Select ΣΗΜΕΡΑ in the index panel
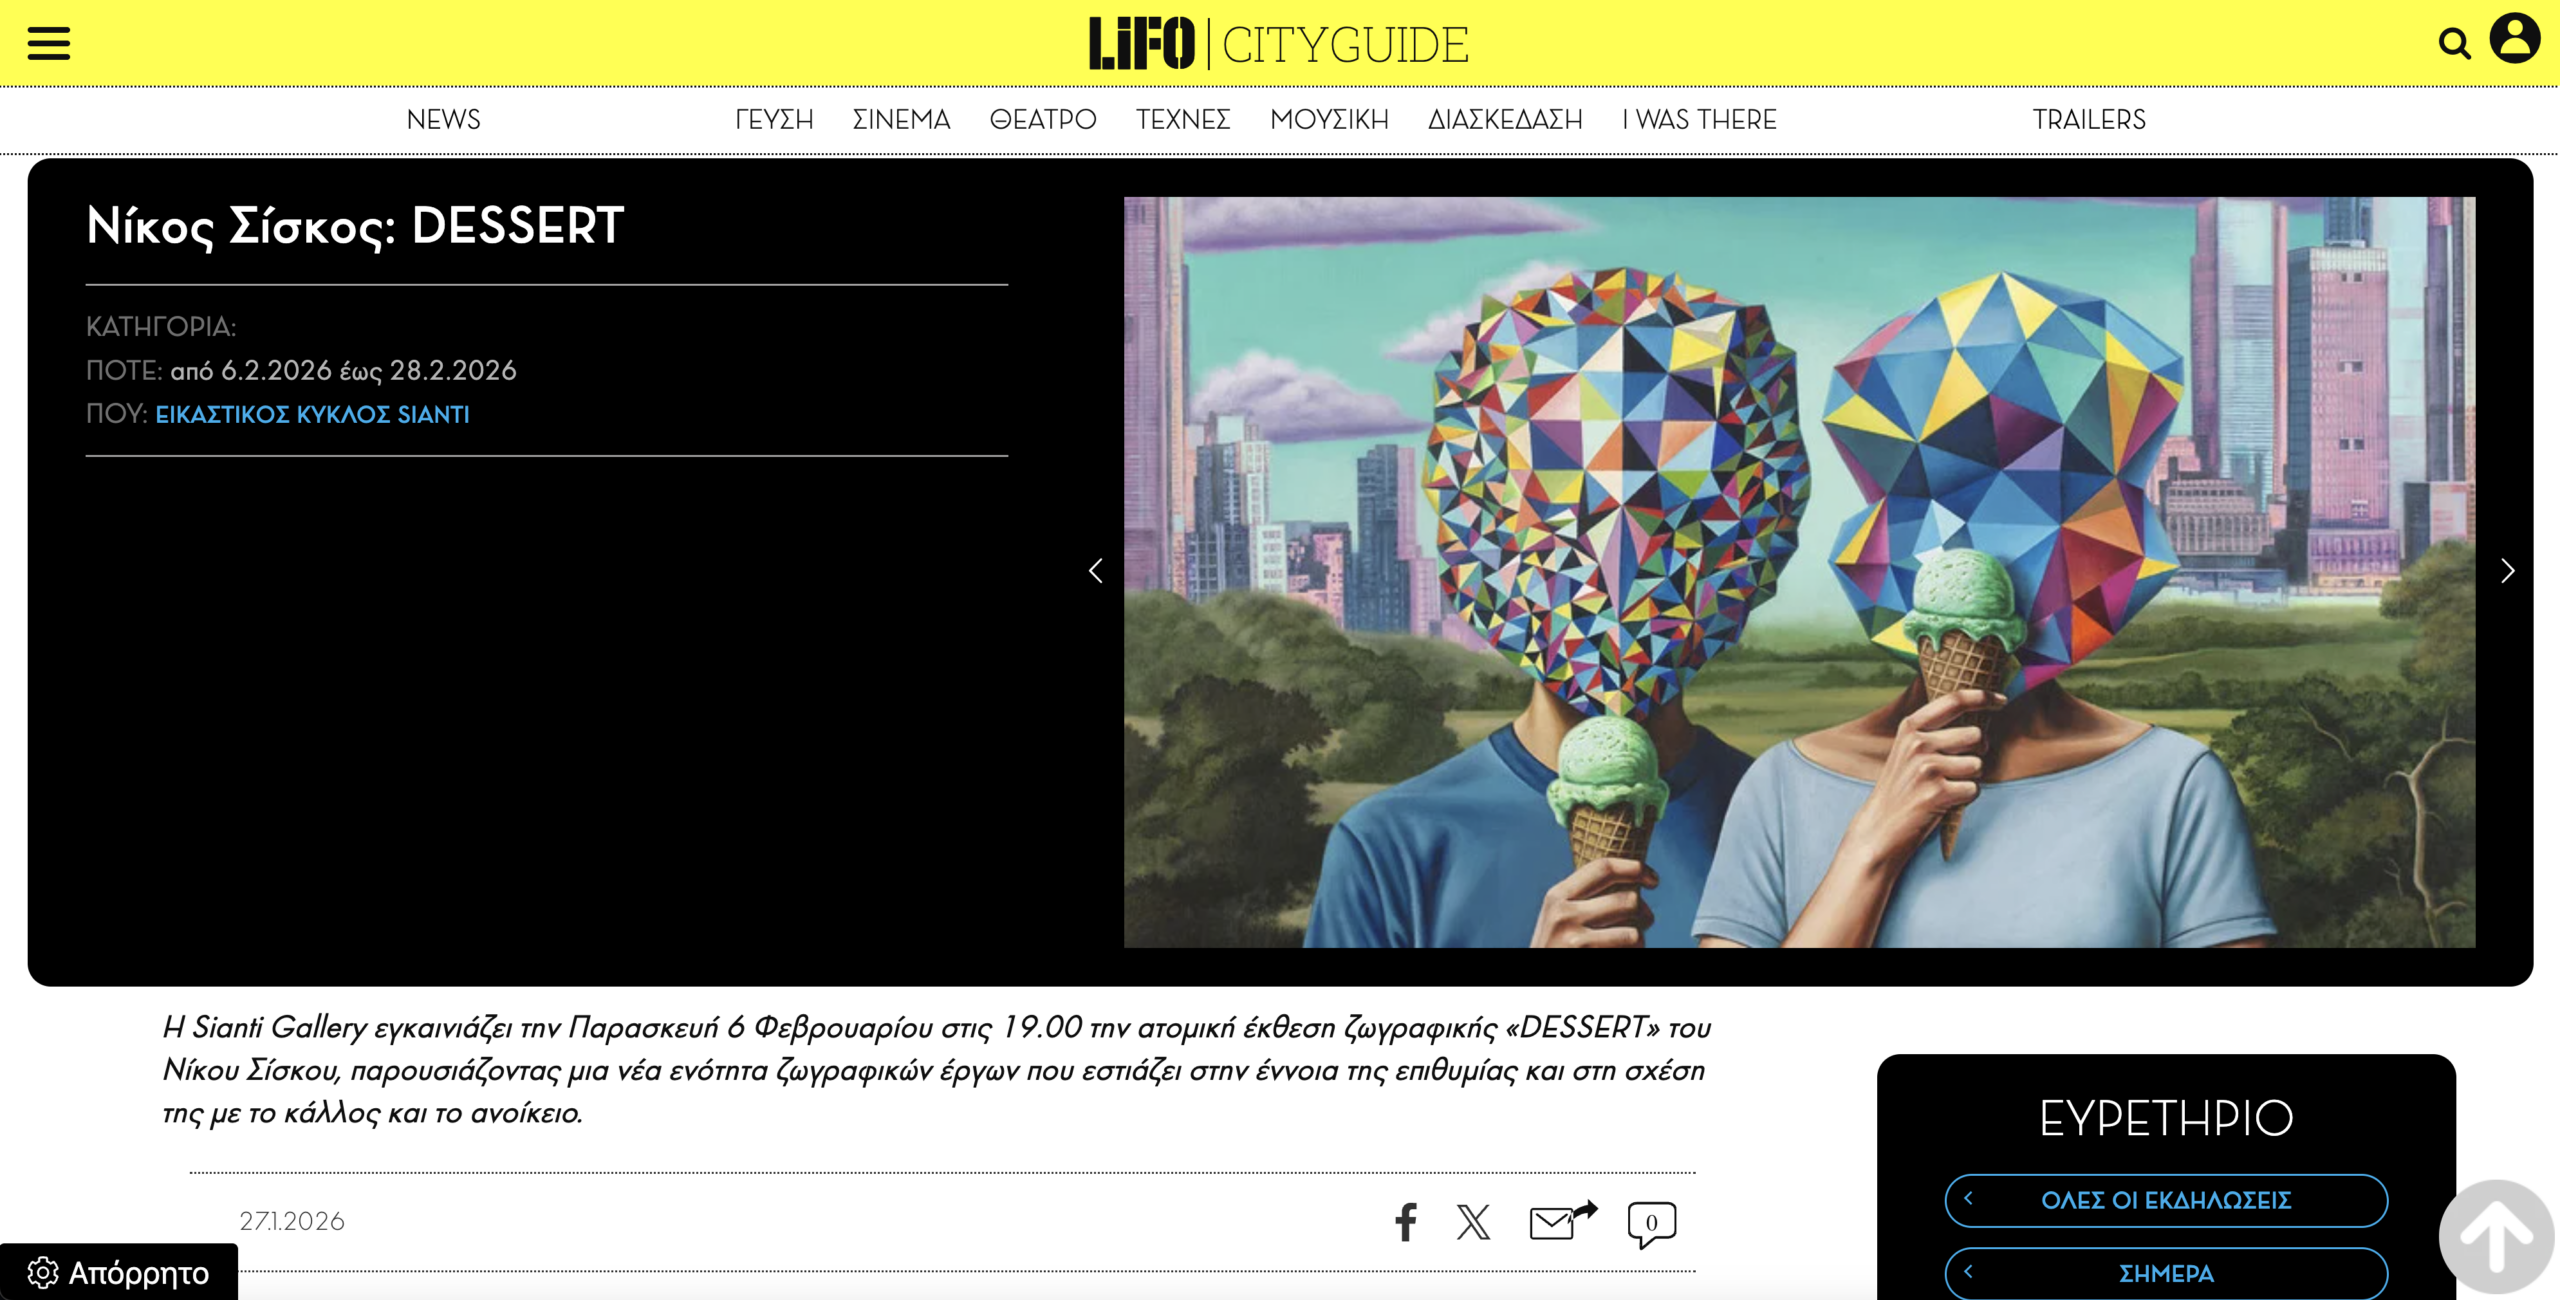2560x1300 pixels. (2166, 1273)
